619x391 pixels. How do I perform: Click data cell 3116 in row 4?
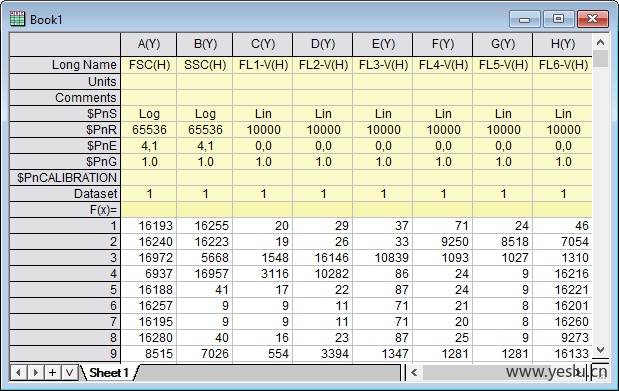pos(263,274)
